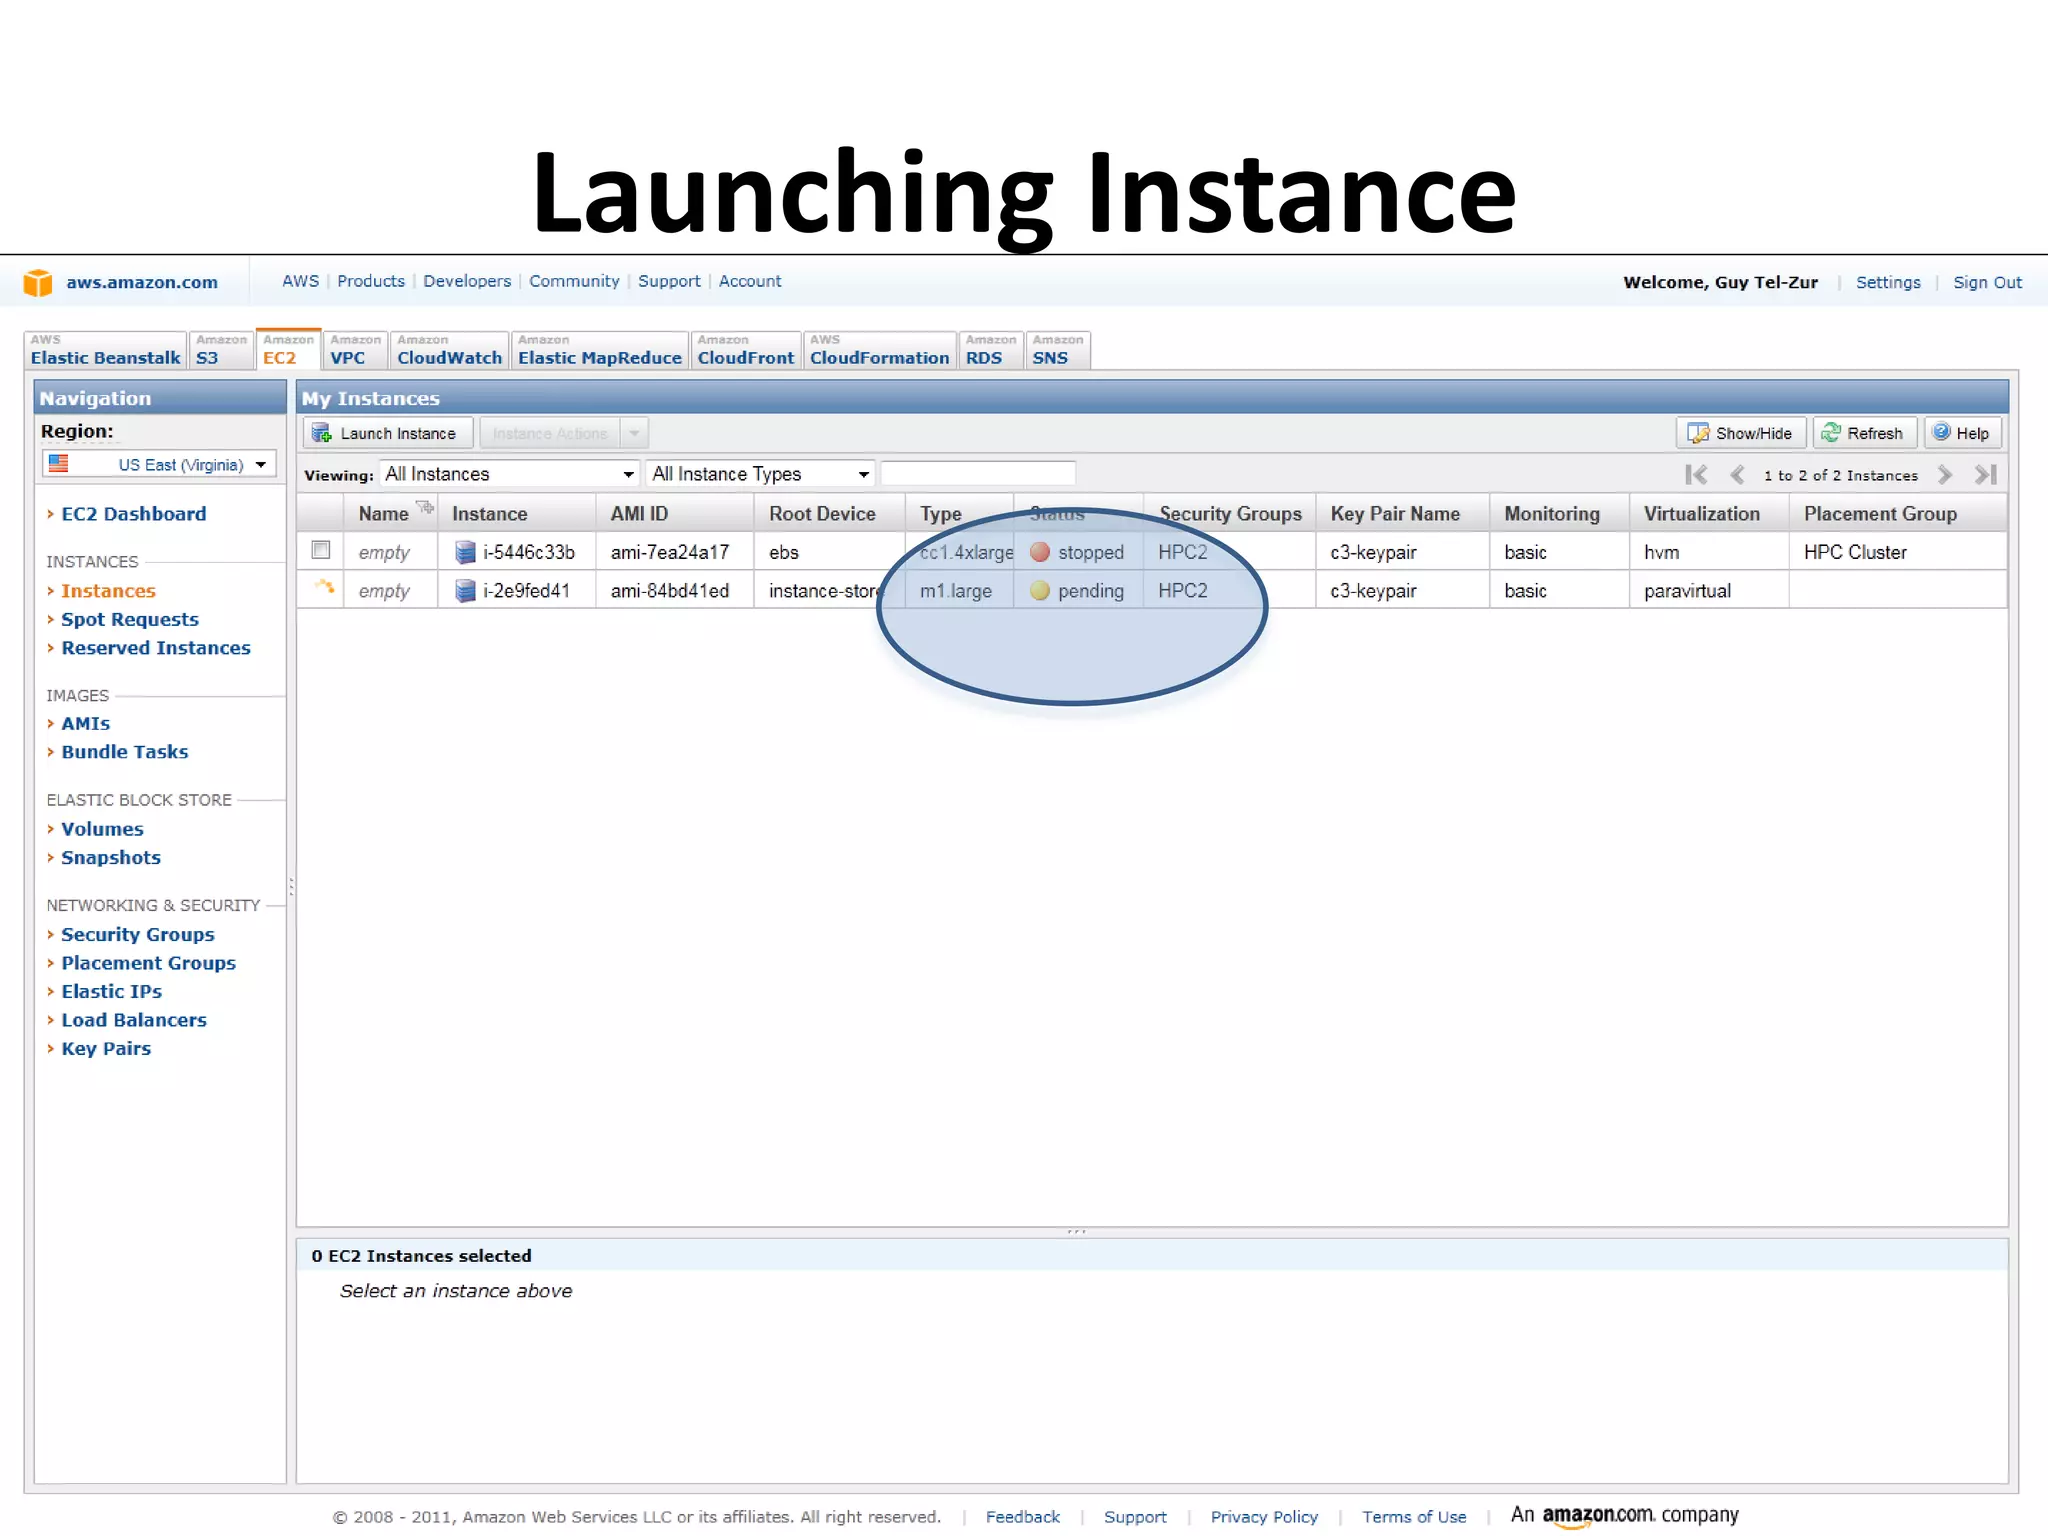This screenshot has width=2048, height=1536.
Task: Open EC2 Dashboard in navigation
Action: pos(134,514)
